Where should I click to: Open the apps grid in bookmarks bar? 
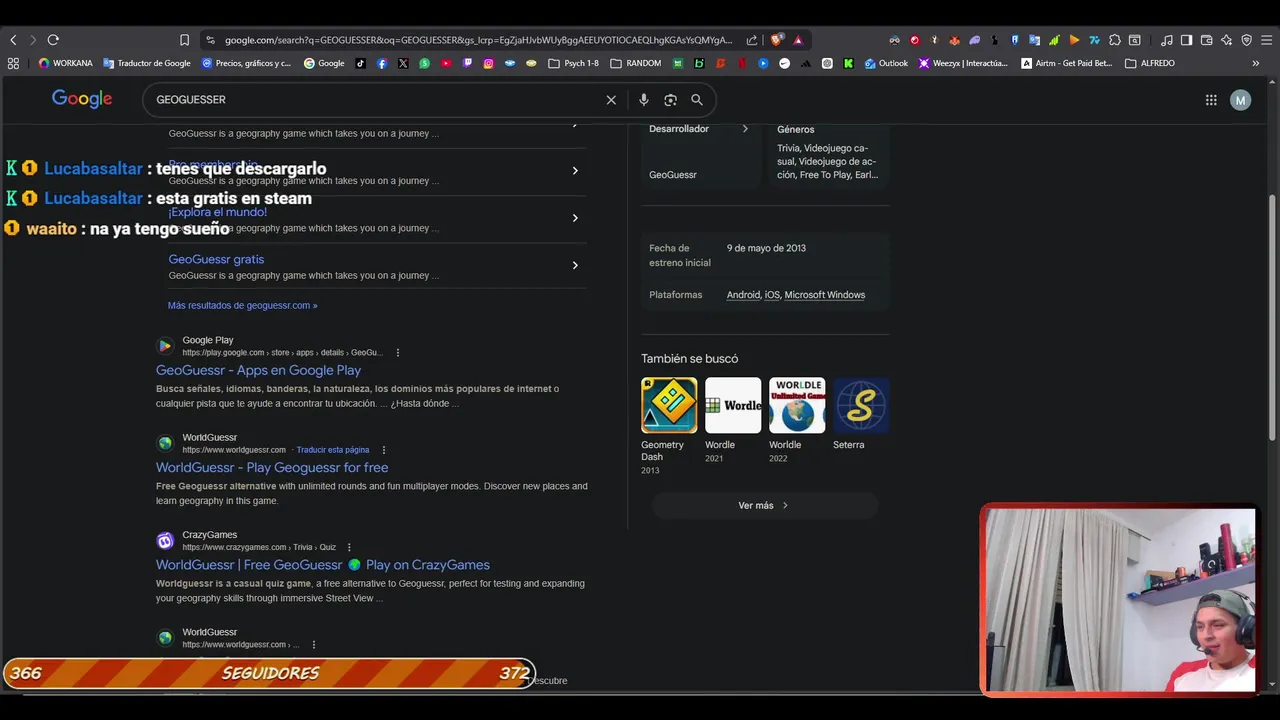click(13, 63)
